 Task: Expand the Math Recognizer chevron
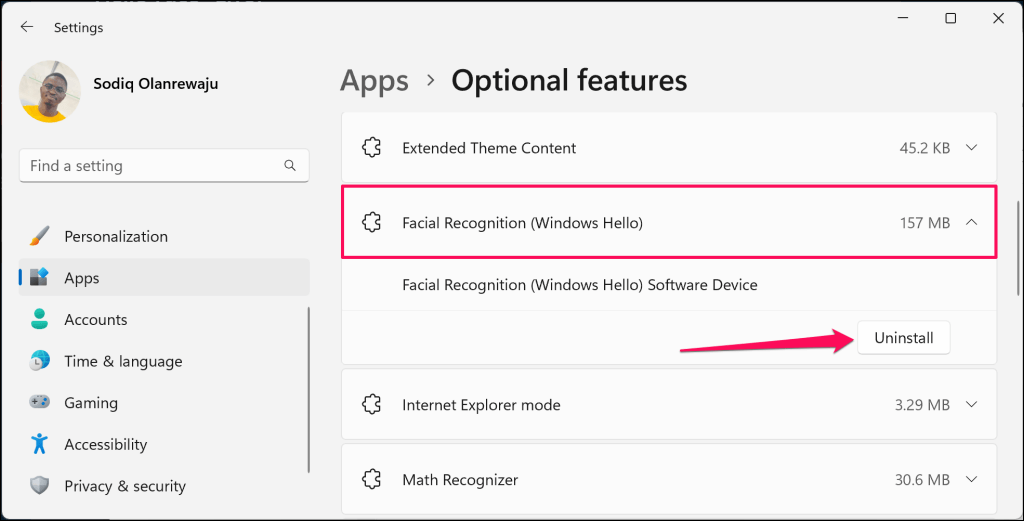(972, 479)
